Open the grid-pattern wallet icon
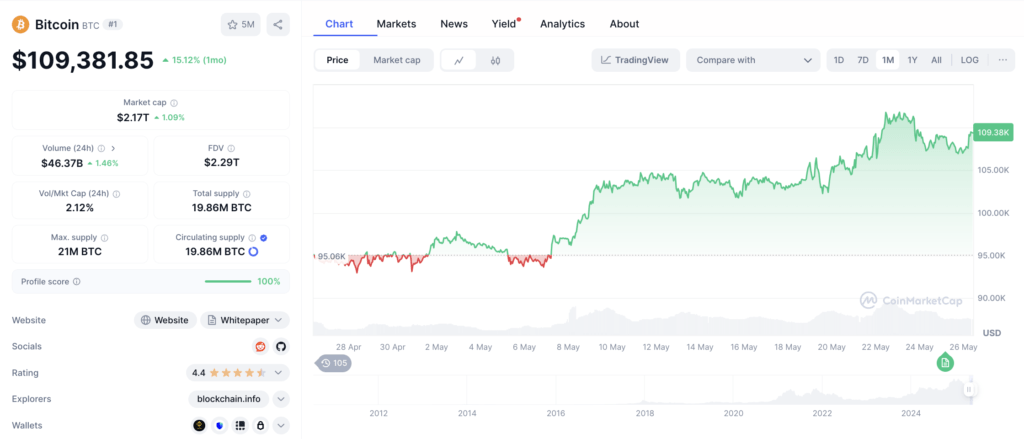The image size is (1024, 439). 240,425
